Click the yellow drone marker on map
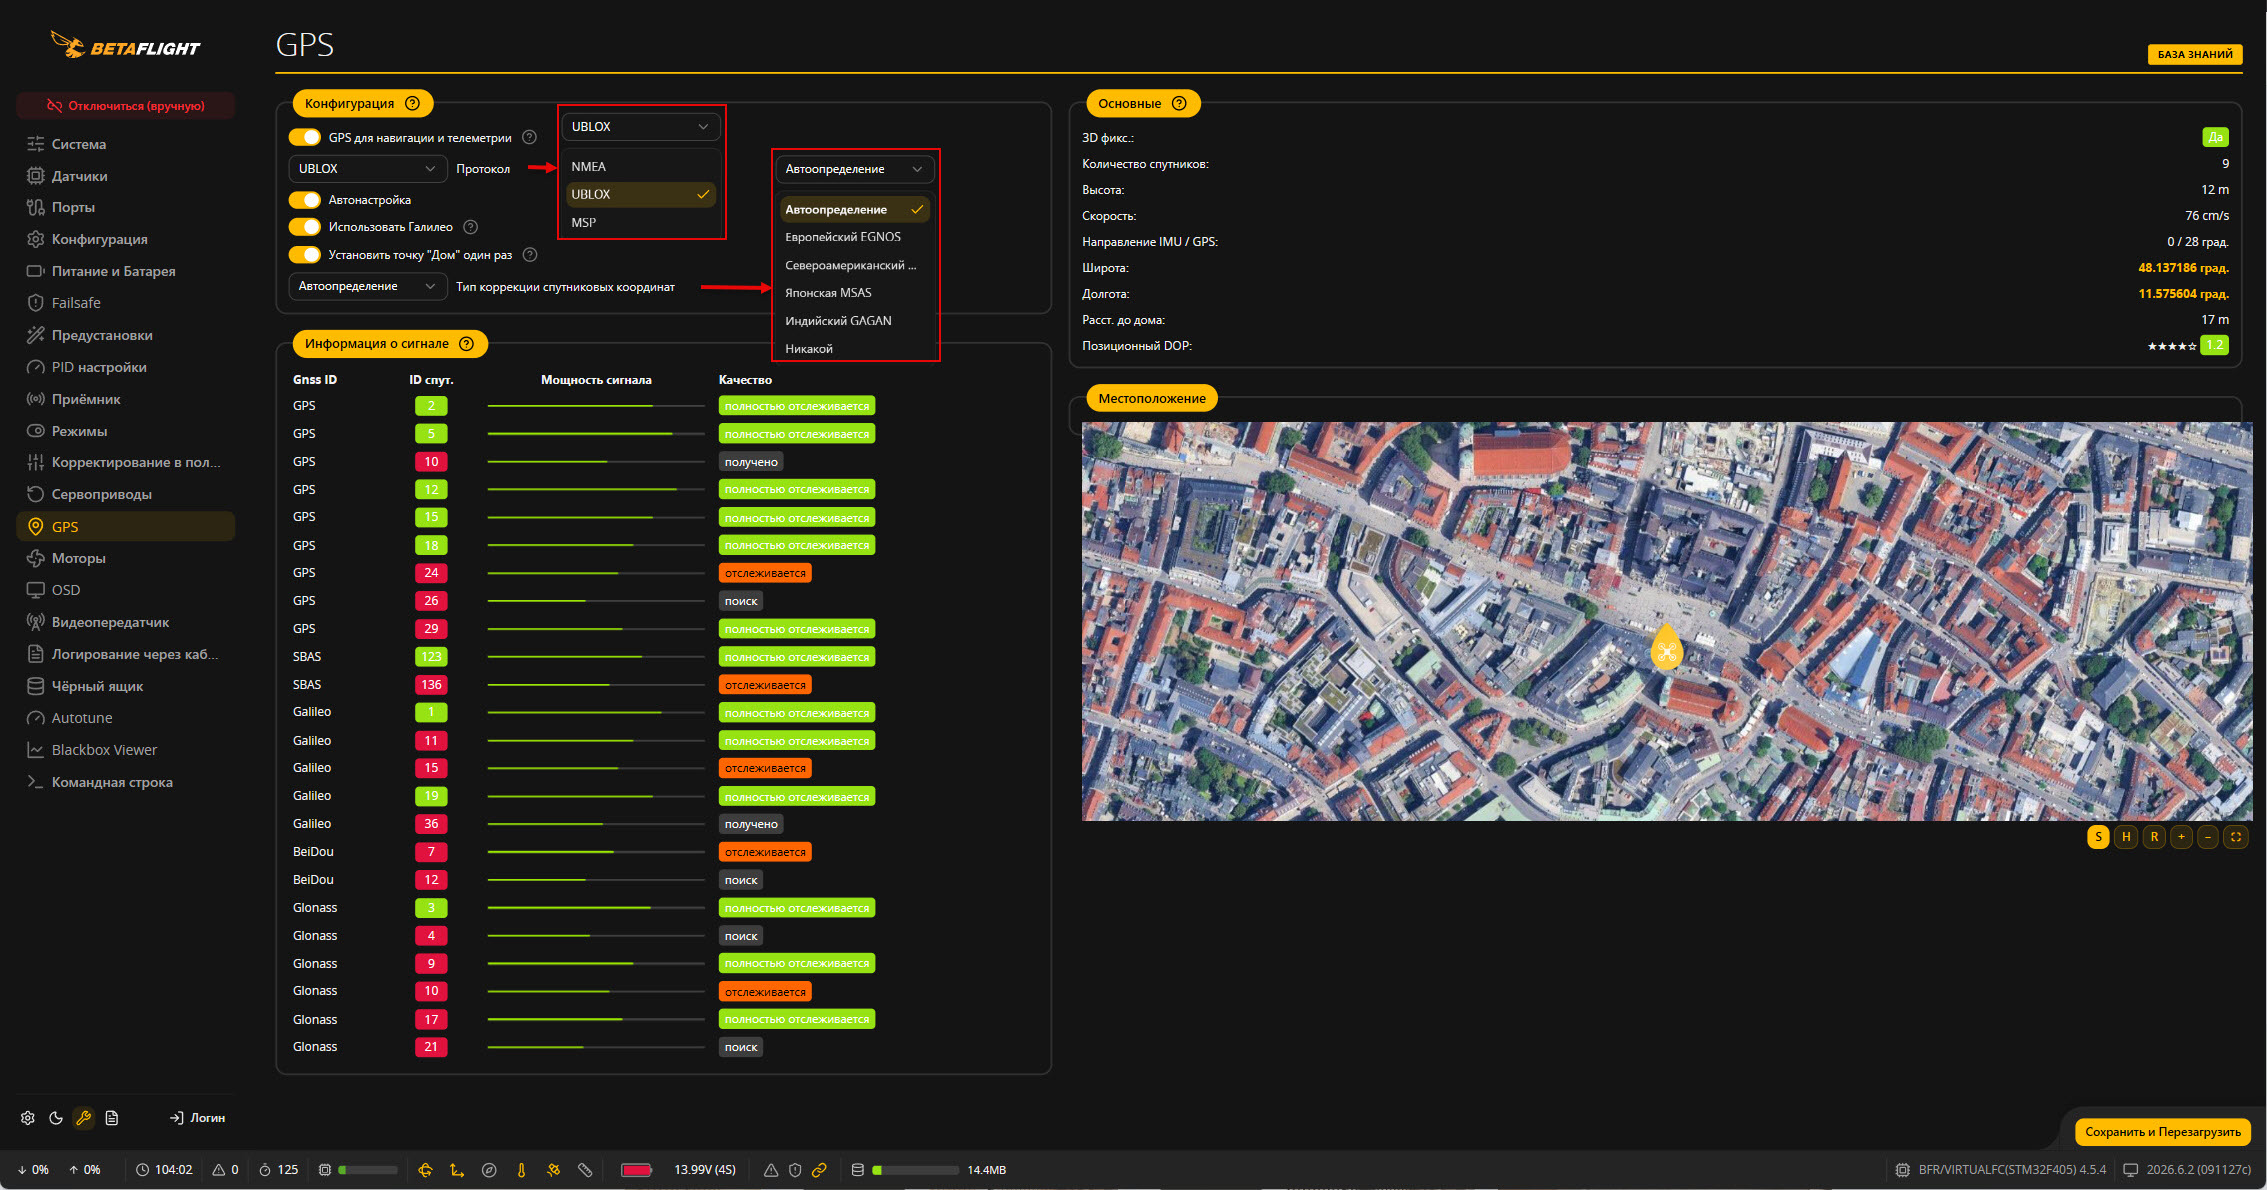Viewport: 2267px width, 1190px height. pyautogui.click(x=1666, y=648)
